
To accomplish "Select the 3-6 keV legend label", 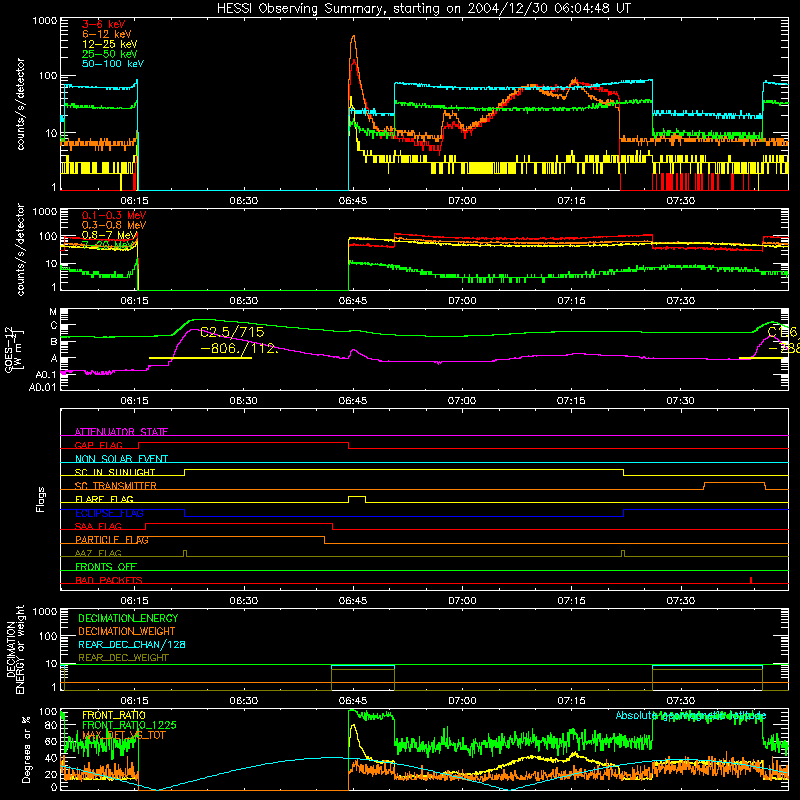I will point(103,24).
